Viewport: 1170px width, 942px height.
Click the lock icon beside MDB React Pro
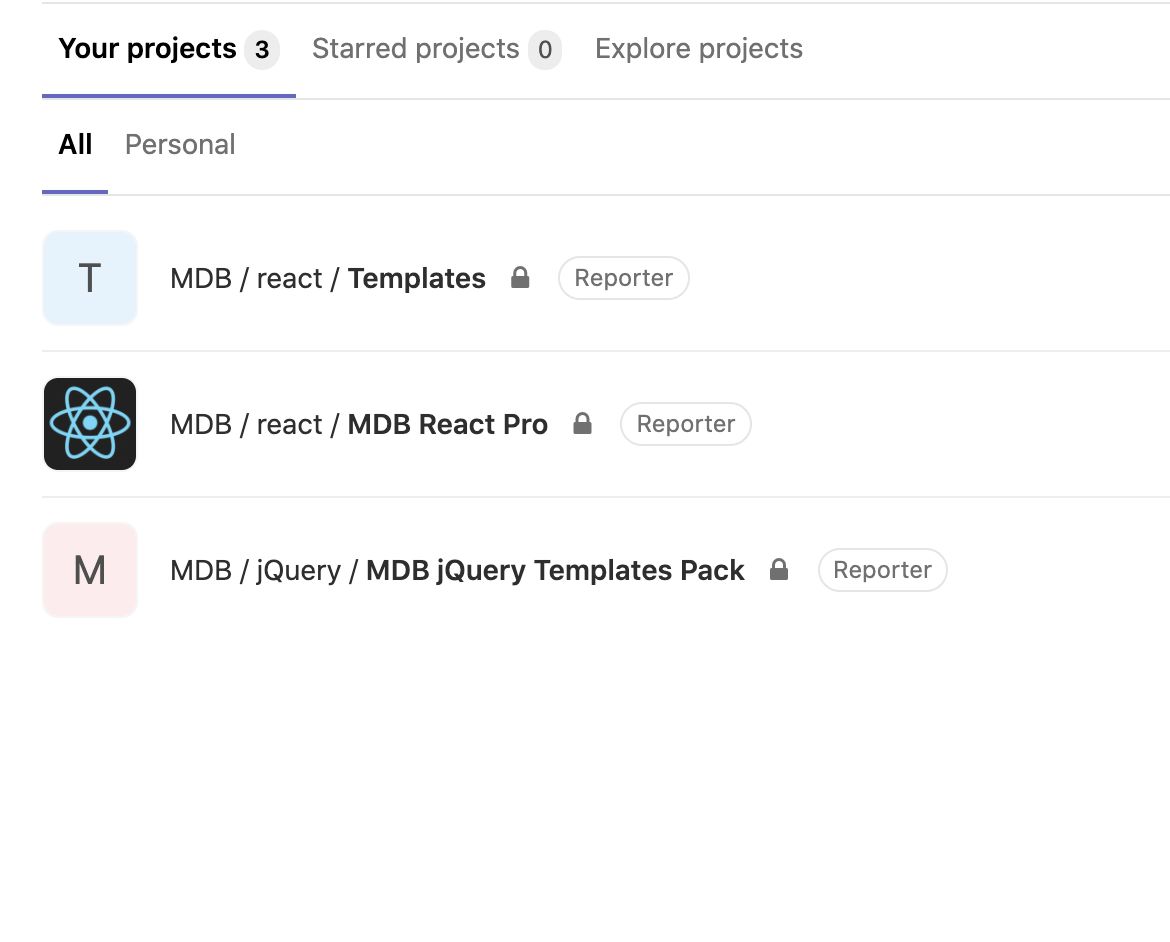tap(582, 424)
